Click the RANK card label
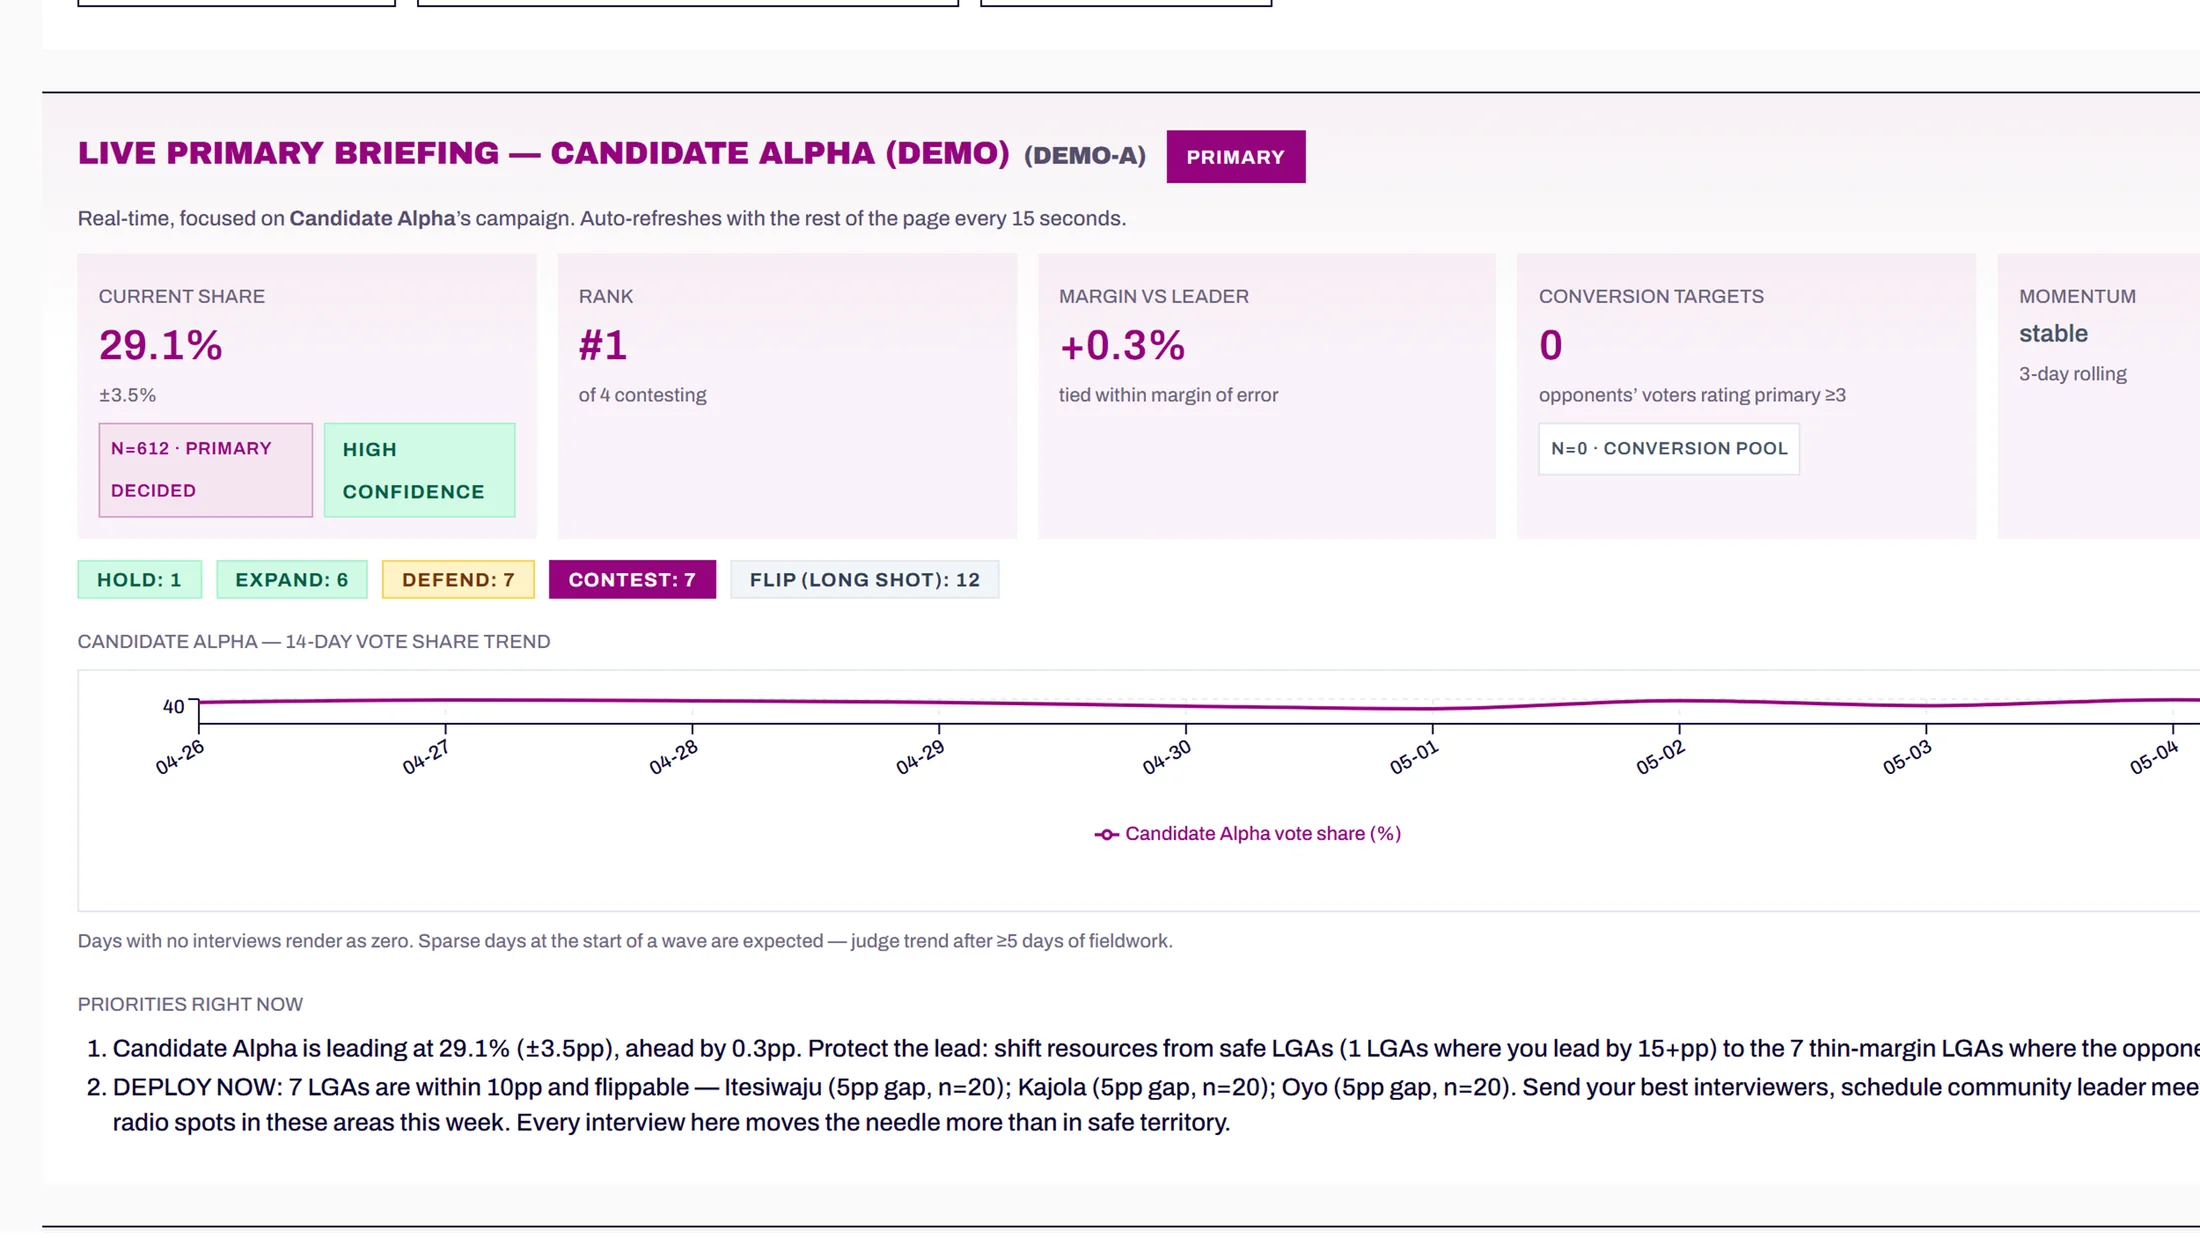 tap(606, 297)
